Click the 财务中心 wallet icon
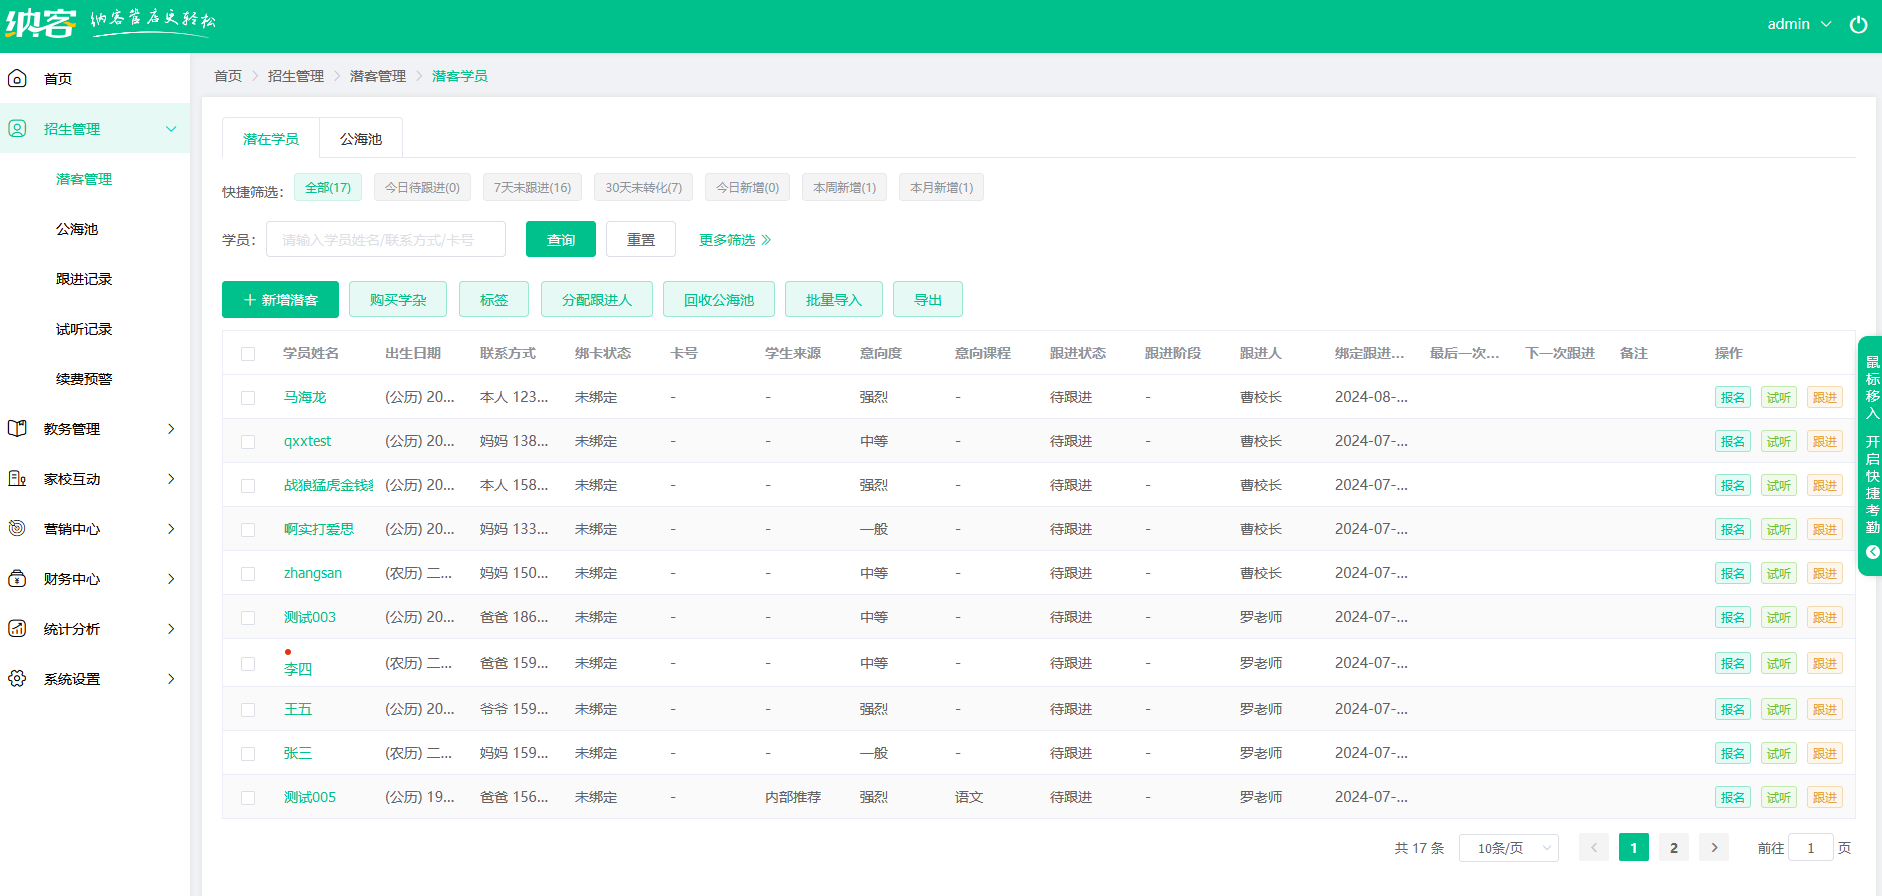The width and height of the screenshot is (1882, 896). pyautogui.click(x=17, y=578)
